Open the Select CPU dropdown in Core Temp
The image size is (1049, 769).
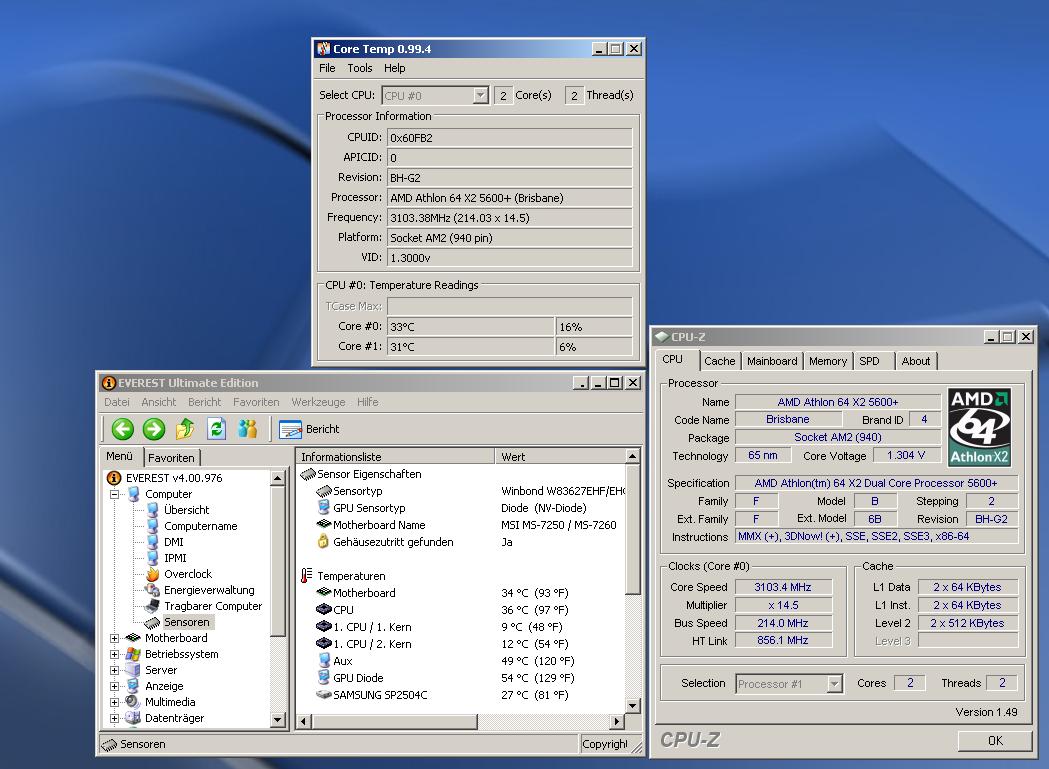pos(480,96)
